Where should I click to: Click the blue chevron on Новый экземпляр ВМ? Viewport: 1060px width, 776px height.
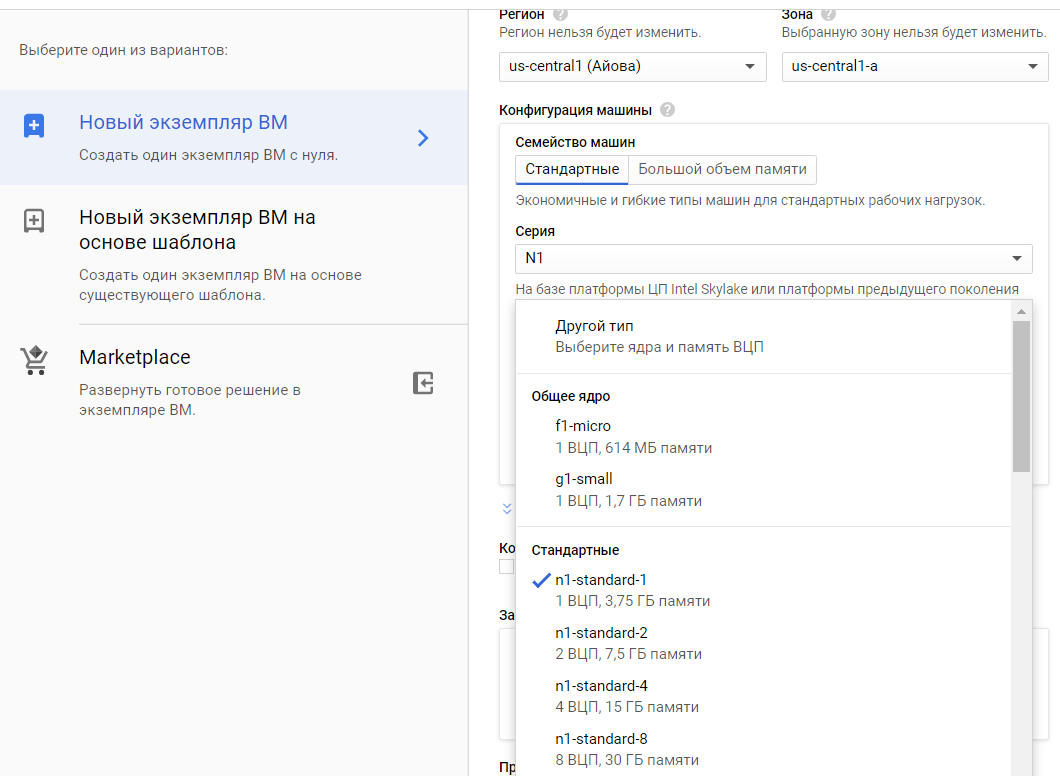(x=423, y=138)
